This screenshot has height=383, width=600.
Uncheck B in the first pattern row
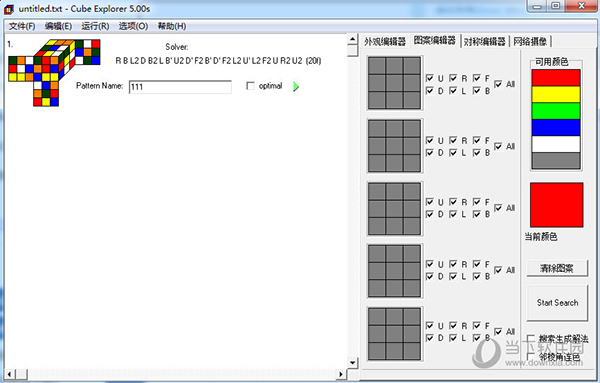click(476, 91)
